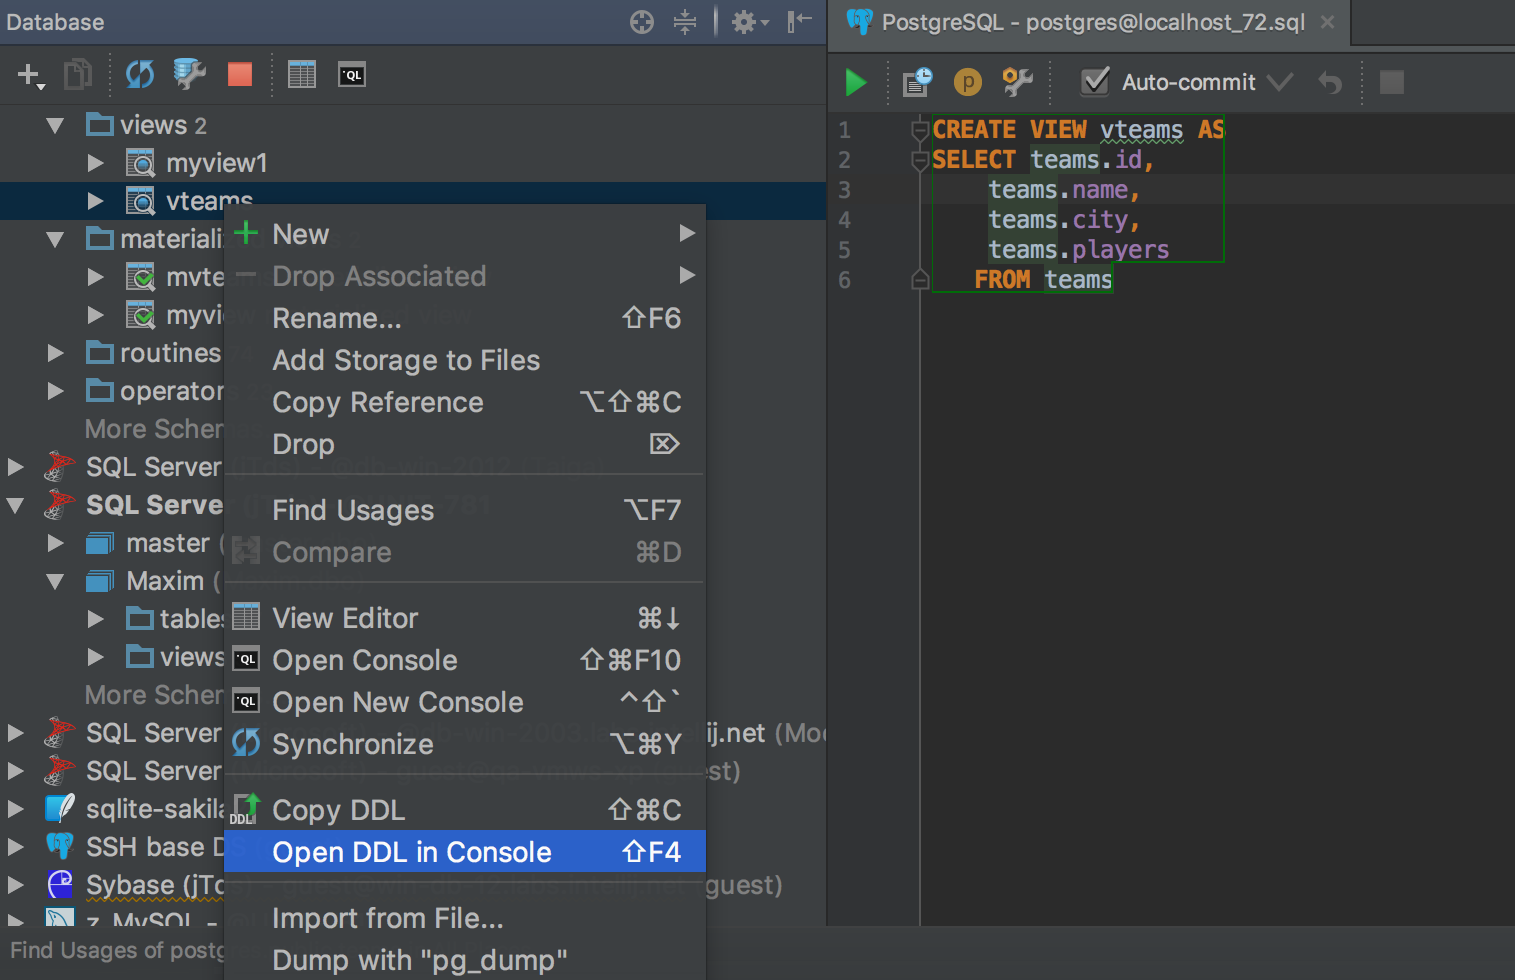The width and height of the screenshot is (1515, 980).
Task: Click the SSH base PostgreSQL elephant icon
Action: point(60,846)
